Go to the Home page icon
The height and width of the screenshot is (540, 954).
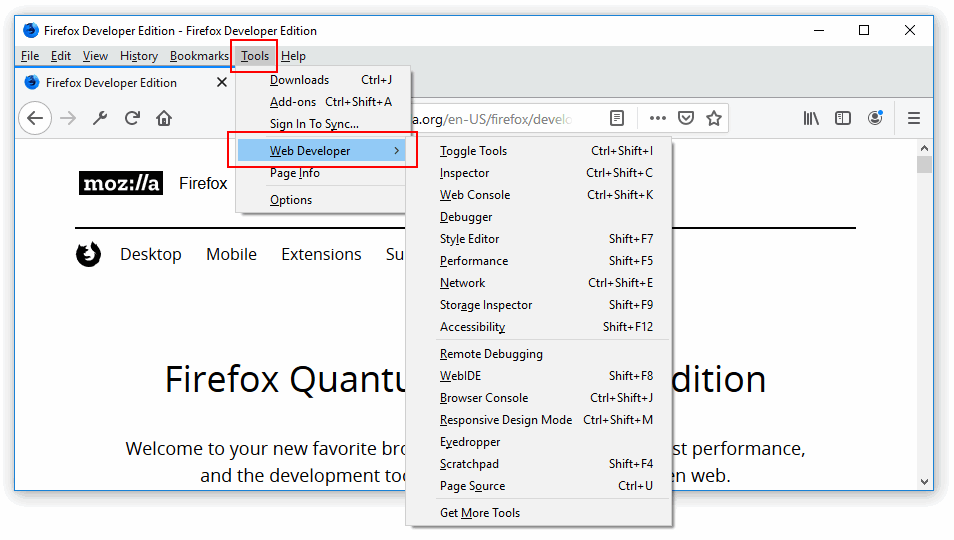click(164, 118)
